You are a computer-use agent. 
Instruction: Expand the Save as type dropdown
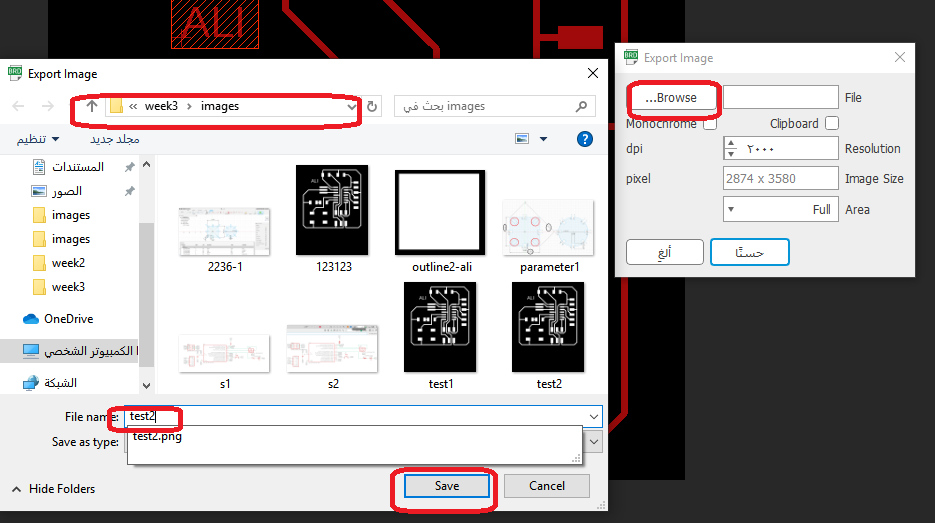coord(594,442)
